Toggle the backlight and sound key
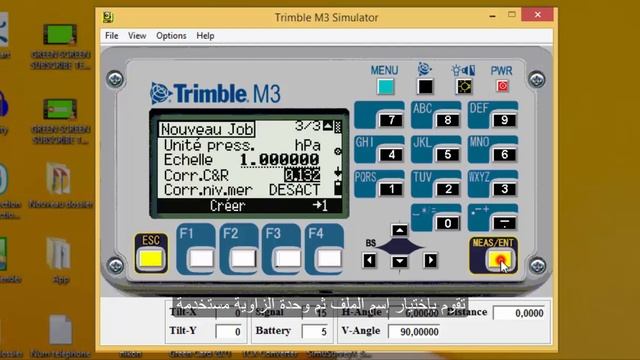The image size is (640, 360). pos(464,87)
